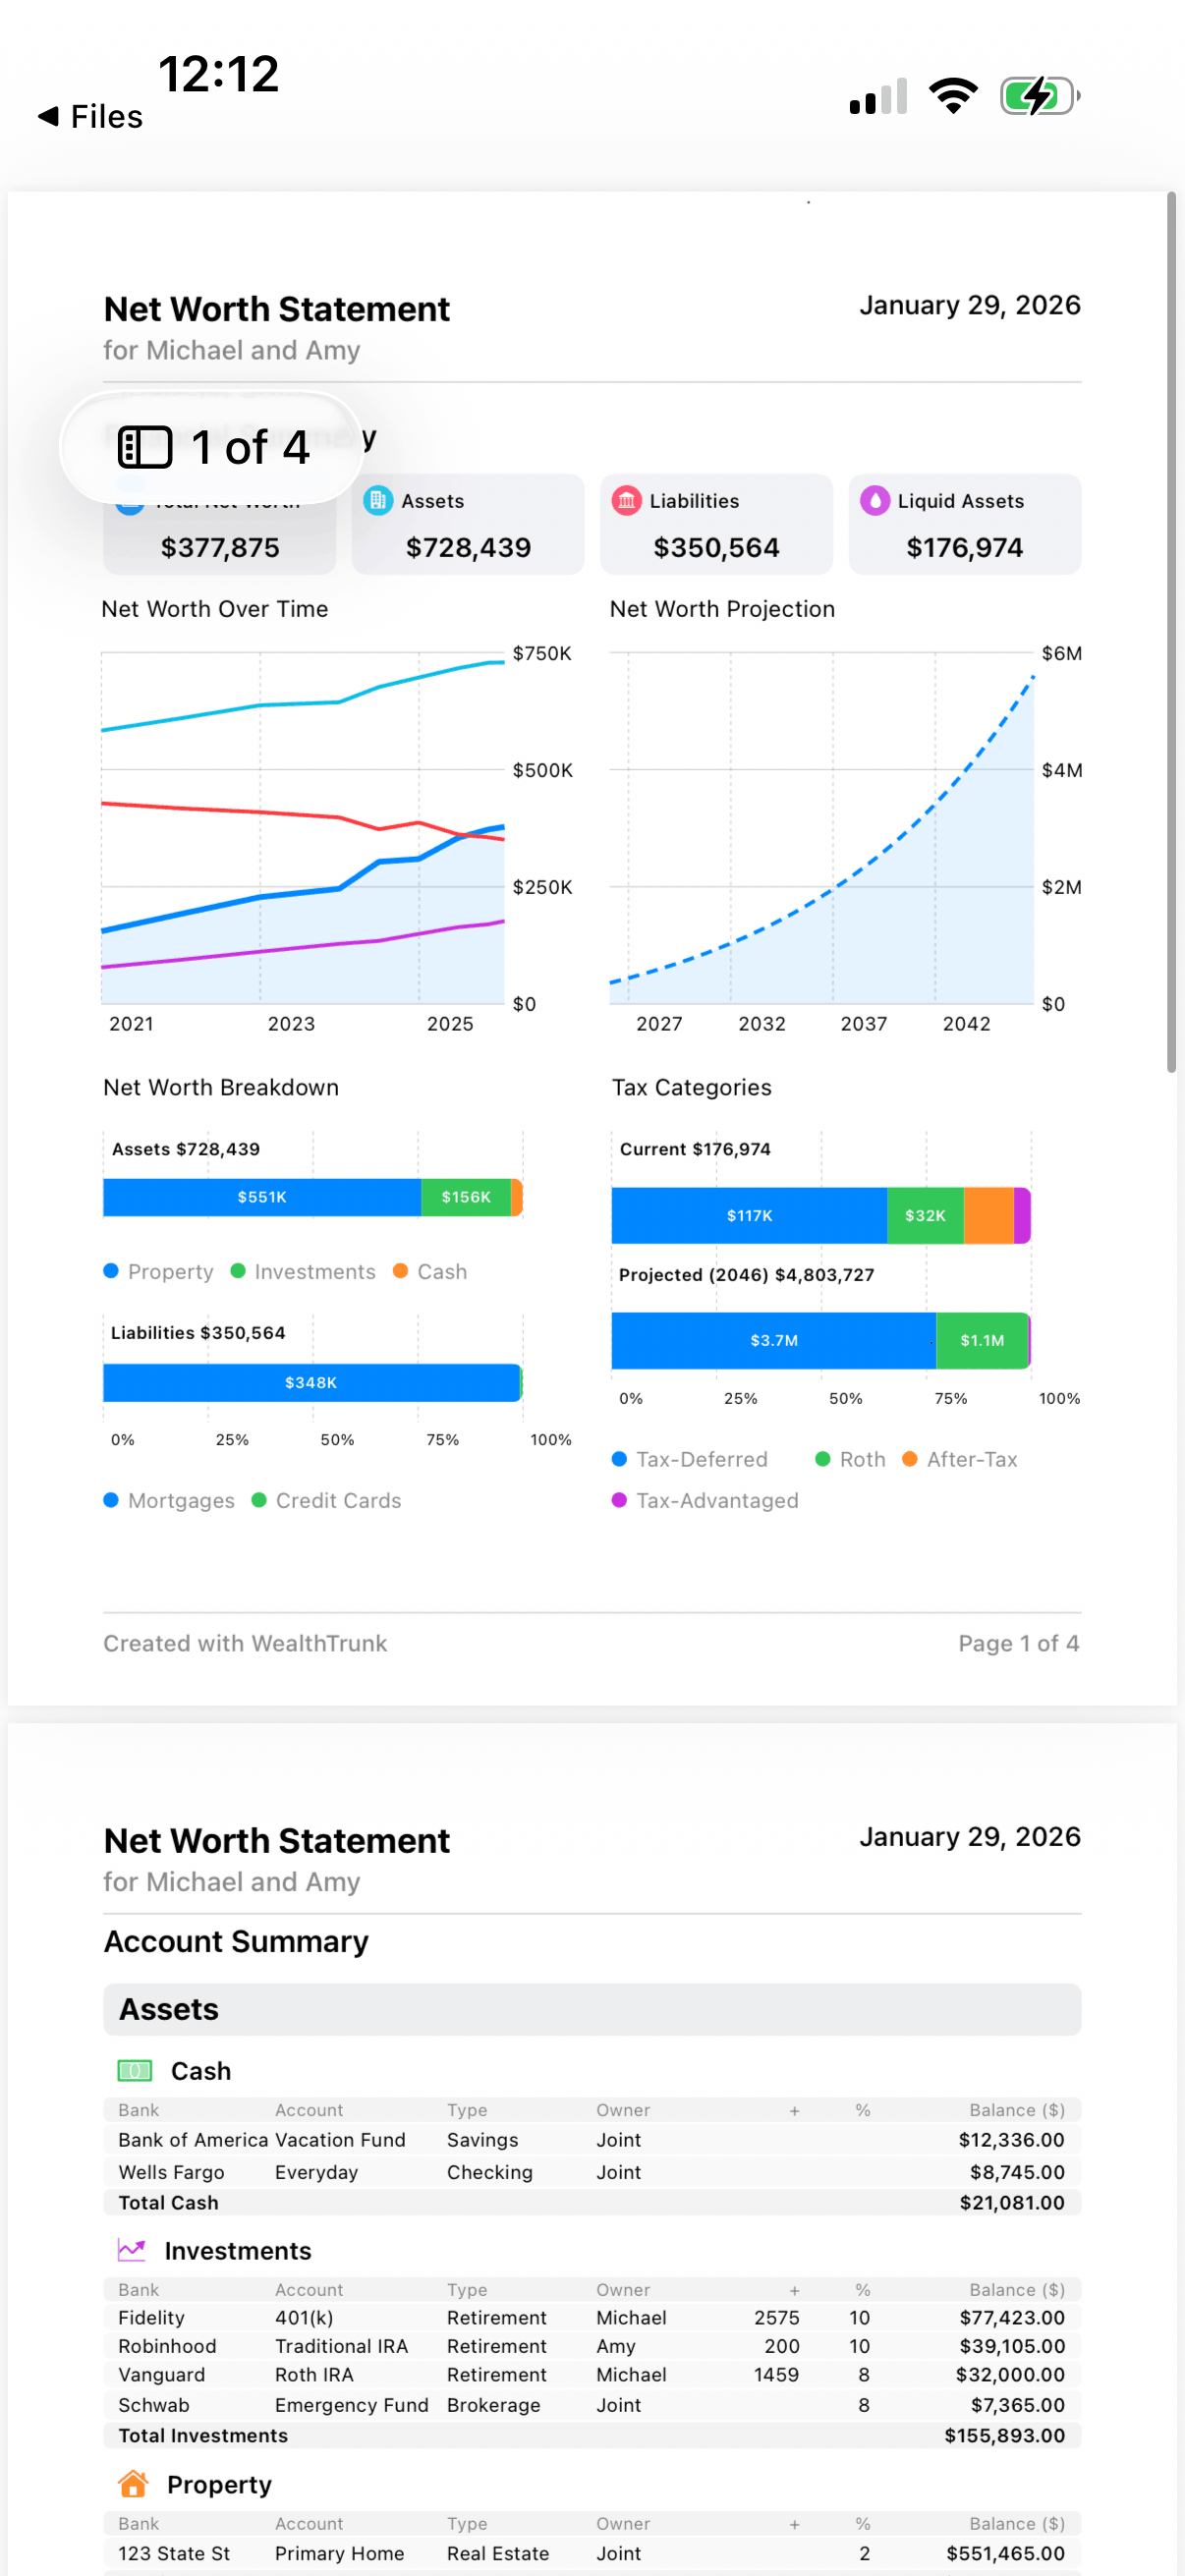Tap the Files back link
Screen dimensions: 1185x2576
106,117
